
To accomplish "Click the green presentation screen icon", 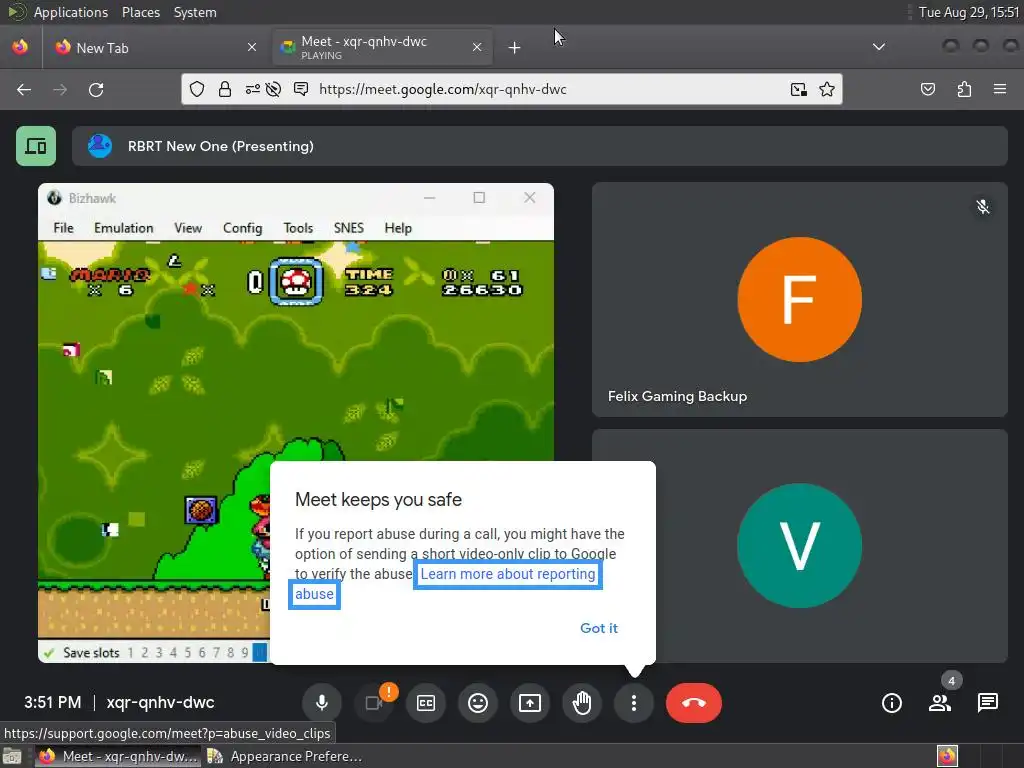I will click(36, 146).
